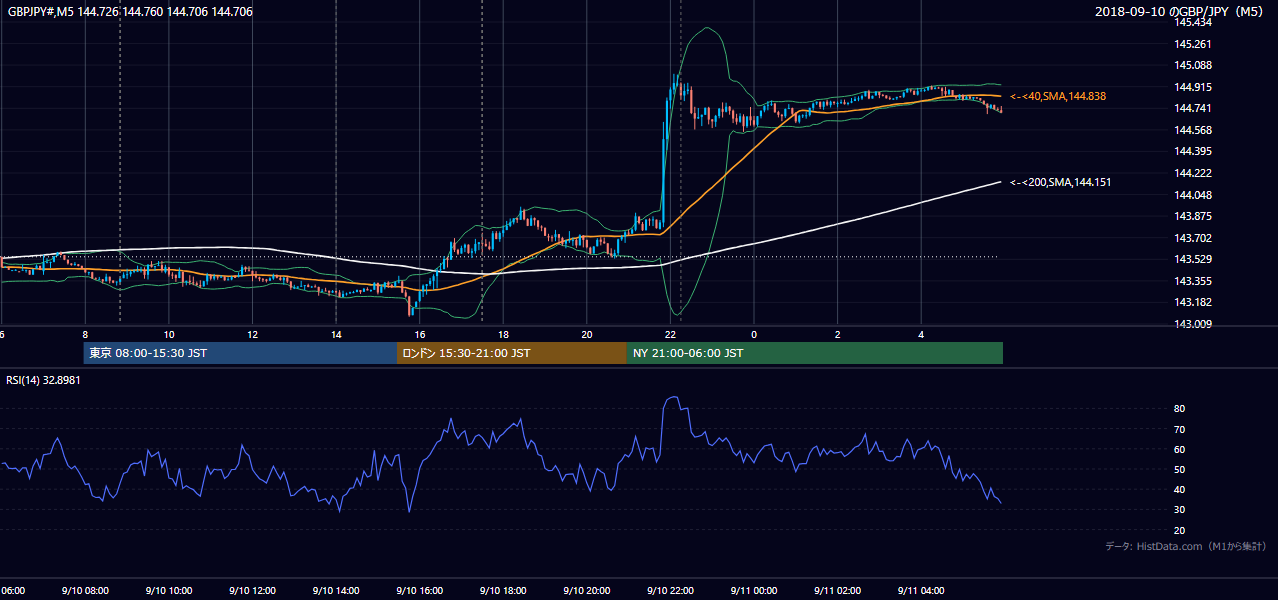Click the 9/10 16:00 bottom time label
This screenshot has height=600, width=1278.
pos(420,590)
